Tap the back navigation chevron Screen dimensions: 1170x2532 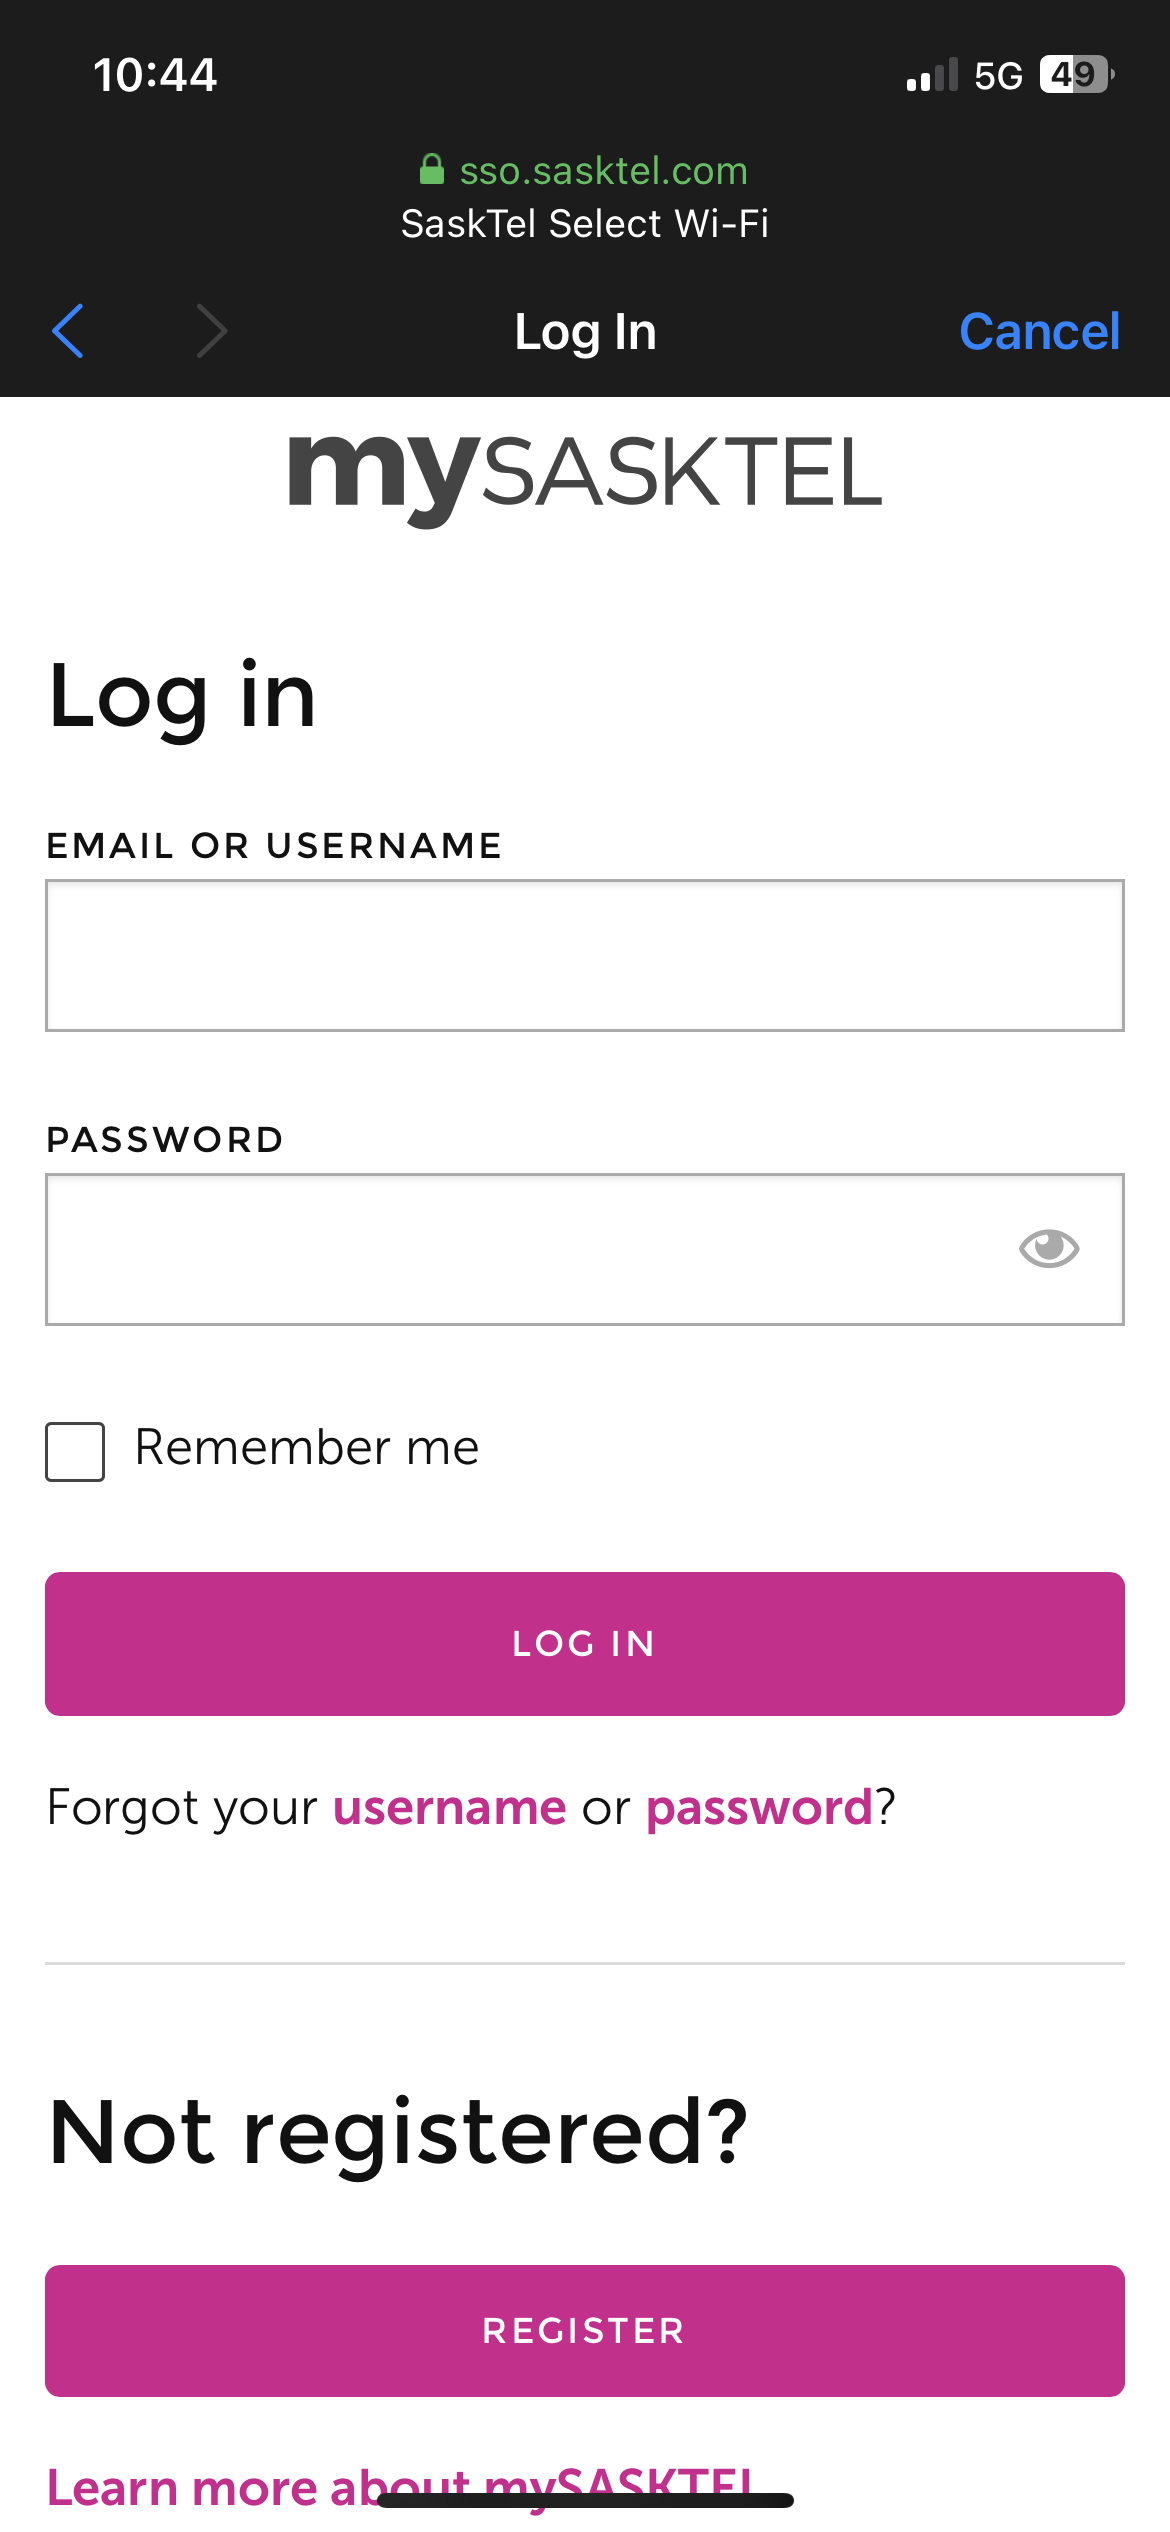(68, 331)
